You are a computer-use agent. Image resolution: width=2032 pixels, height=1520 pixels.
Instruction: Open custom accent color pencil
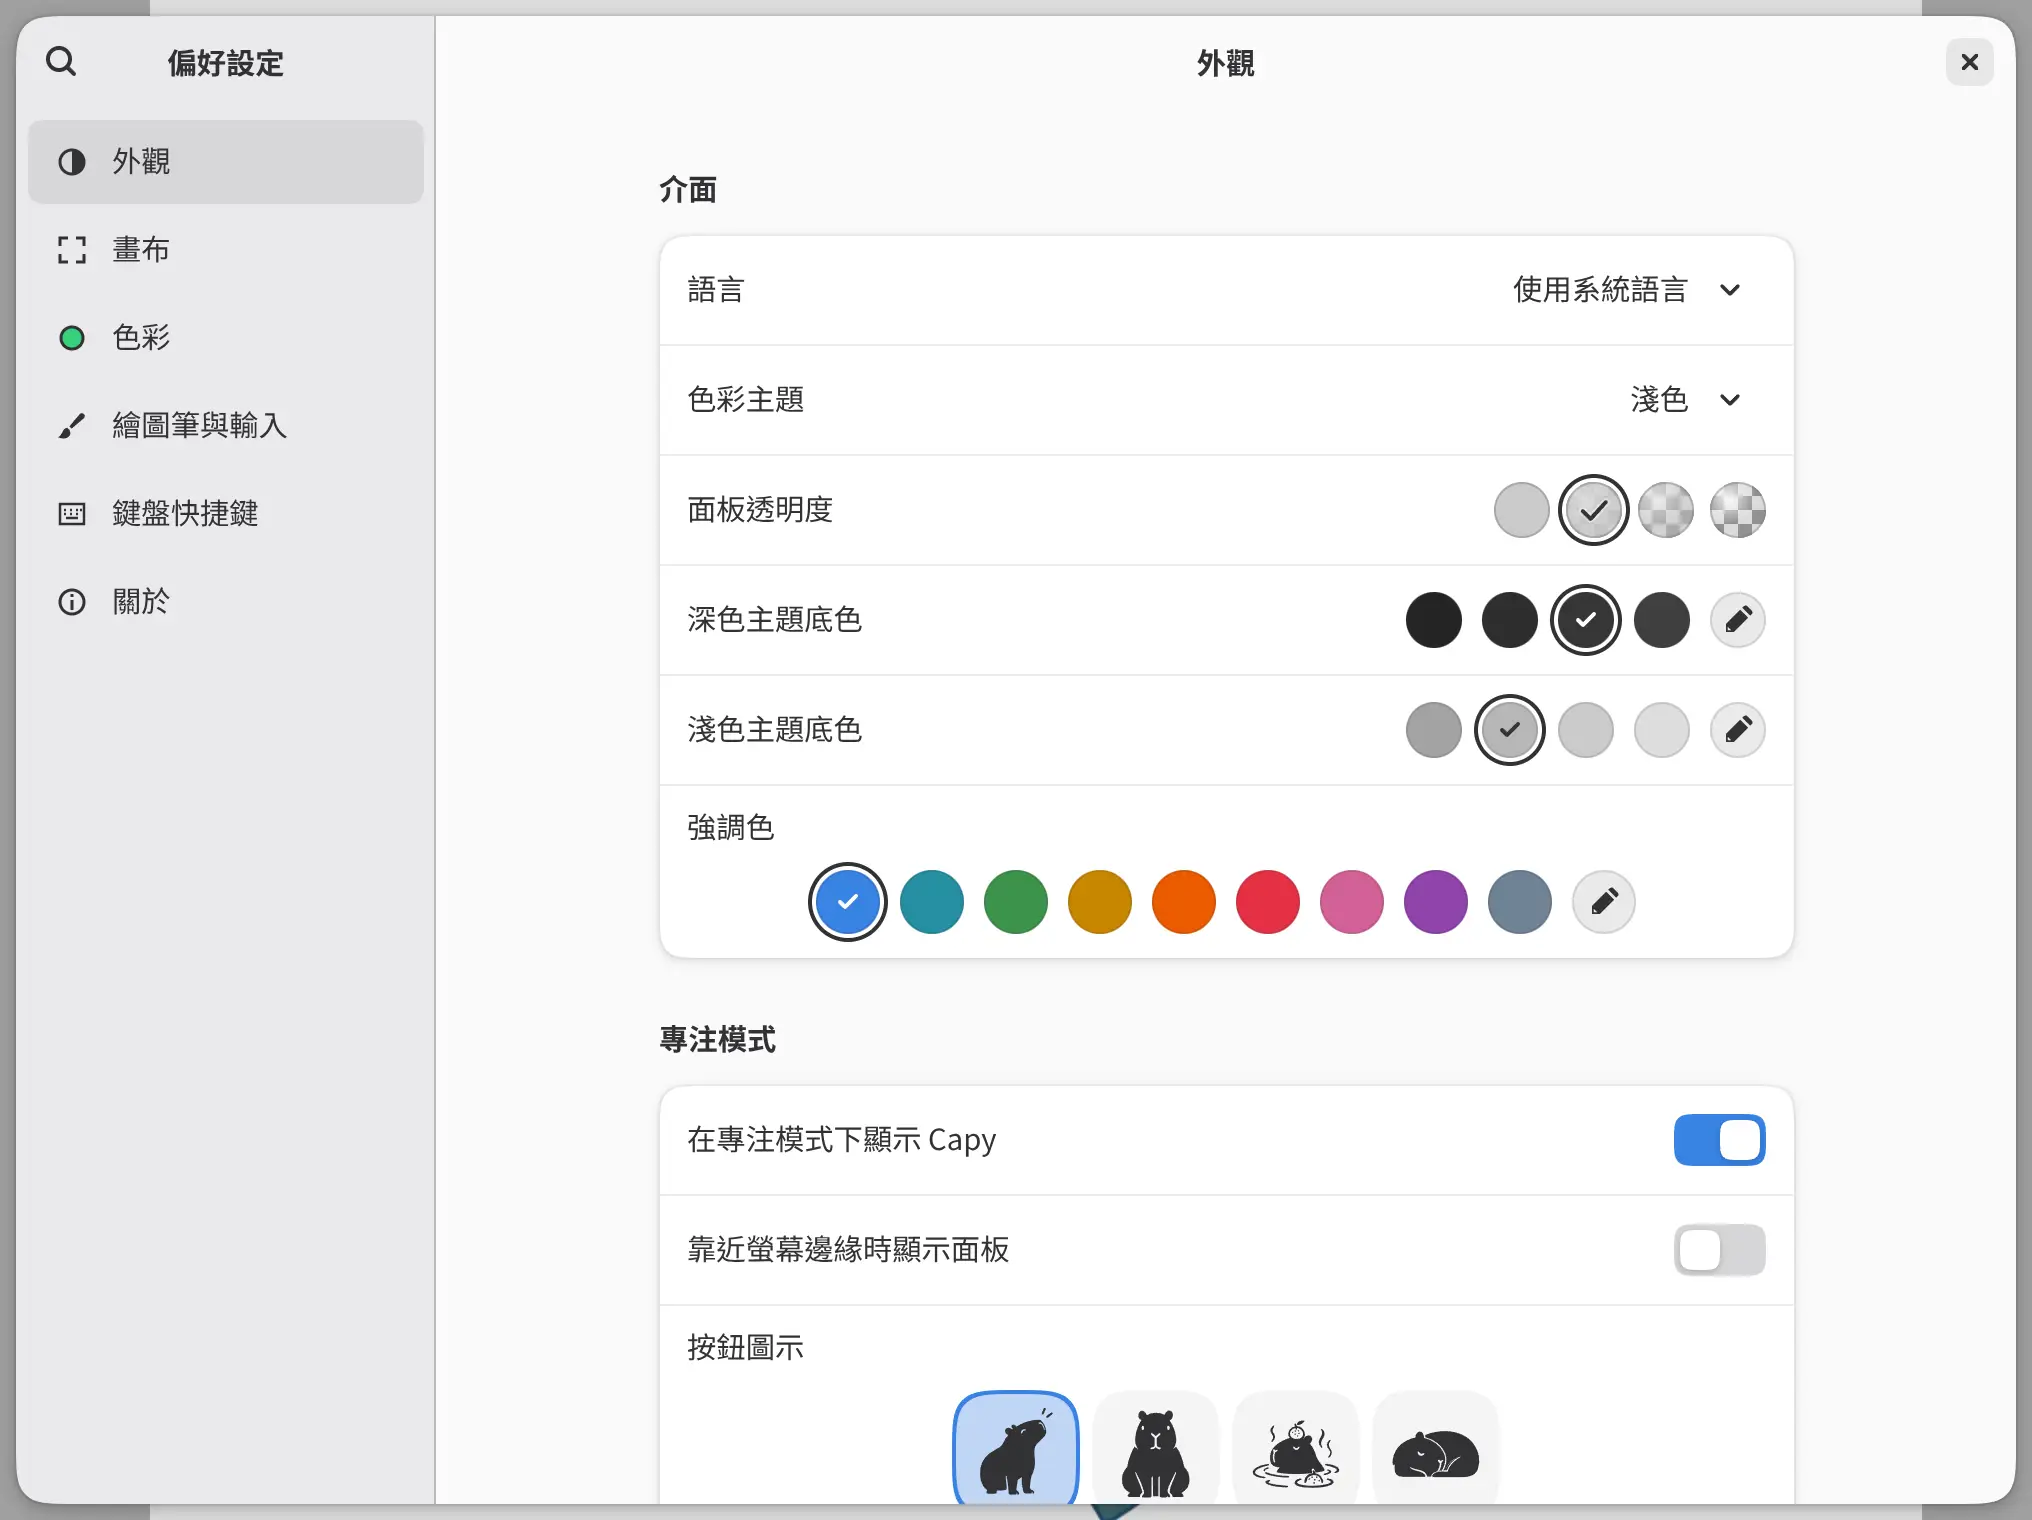[x=1604, y=902]
